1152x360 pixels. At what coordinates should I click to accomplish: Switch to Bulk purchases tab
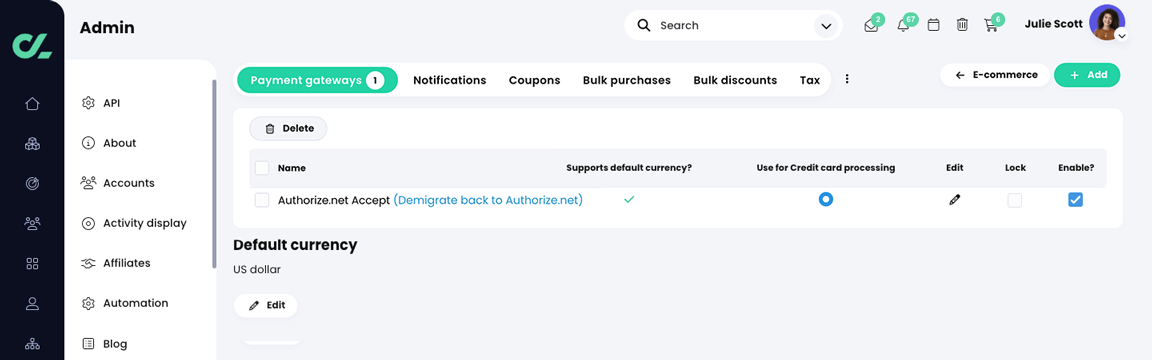pyautogui.click(x=627, y=80)
